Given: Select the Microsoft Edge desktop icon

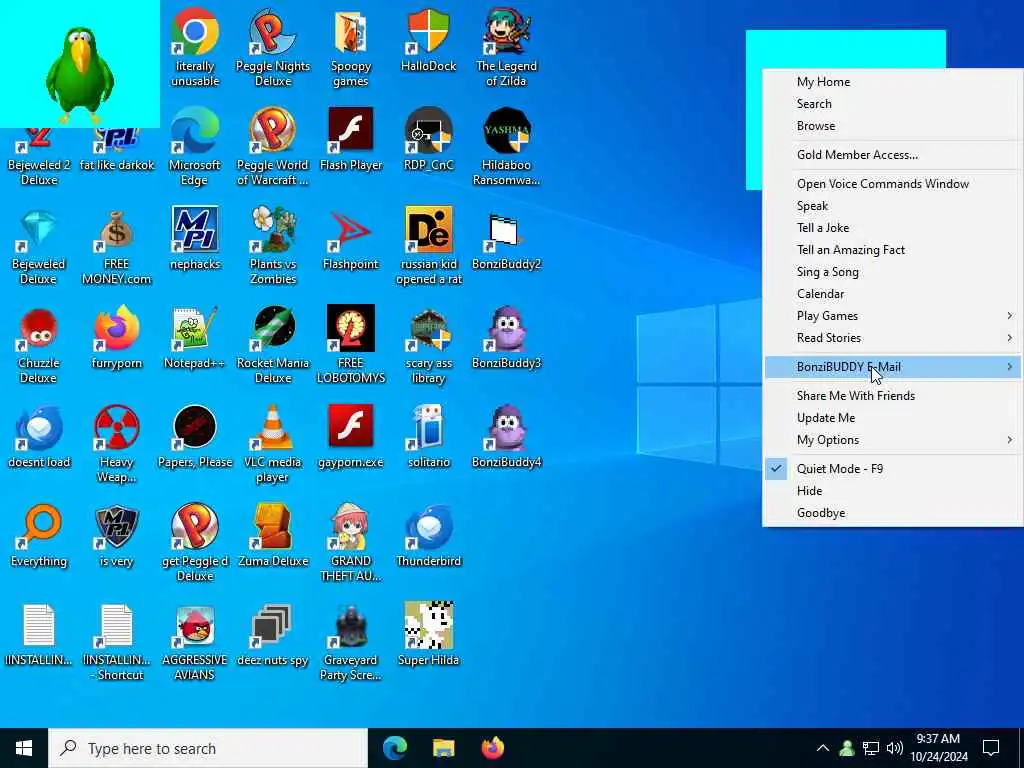Looking at the screenshot, I should pyautogui.click(x=195, y=146).
